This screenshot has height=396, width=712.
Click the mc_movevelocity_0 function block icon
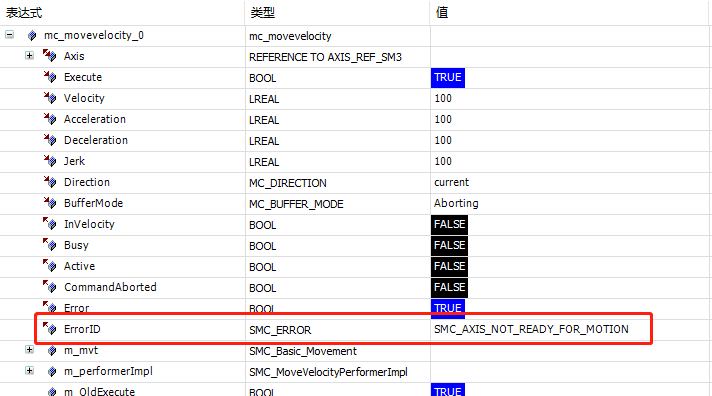[x=32, y=35]
